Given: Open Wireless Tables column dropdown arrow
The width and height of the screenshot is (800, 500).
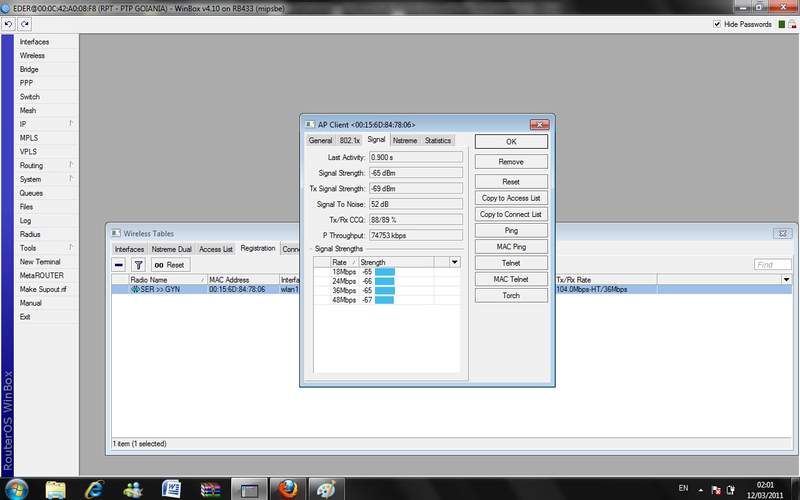Looking at the screenshot, I should [x=786, y=280].
